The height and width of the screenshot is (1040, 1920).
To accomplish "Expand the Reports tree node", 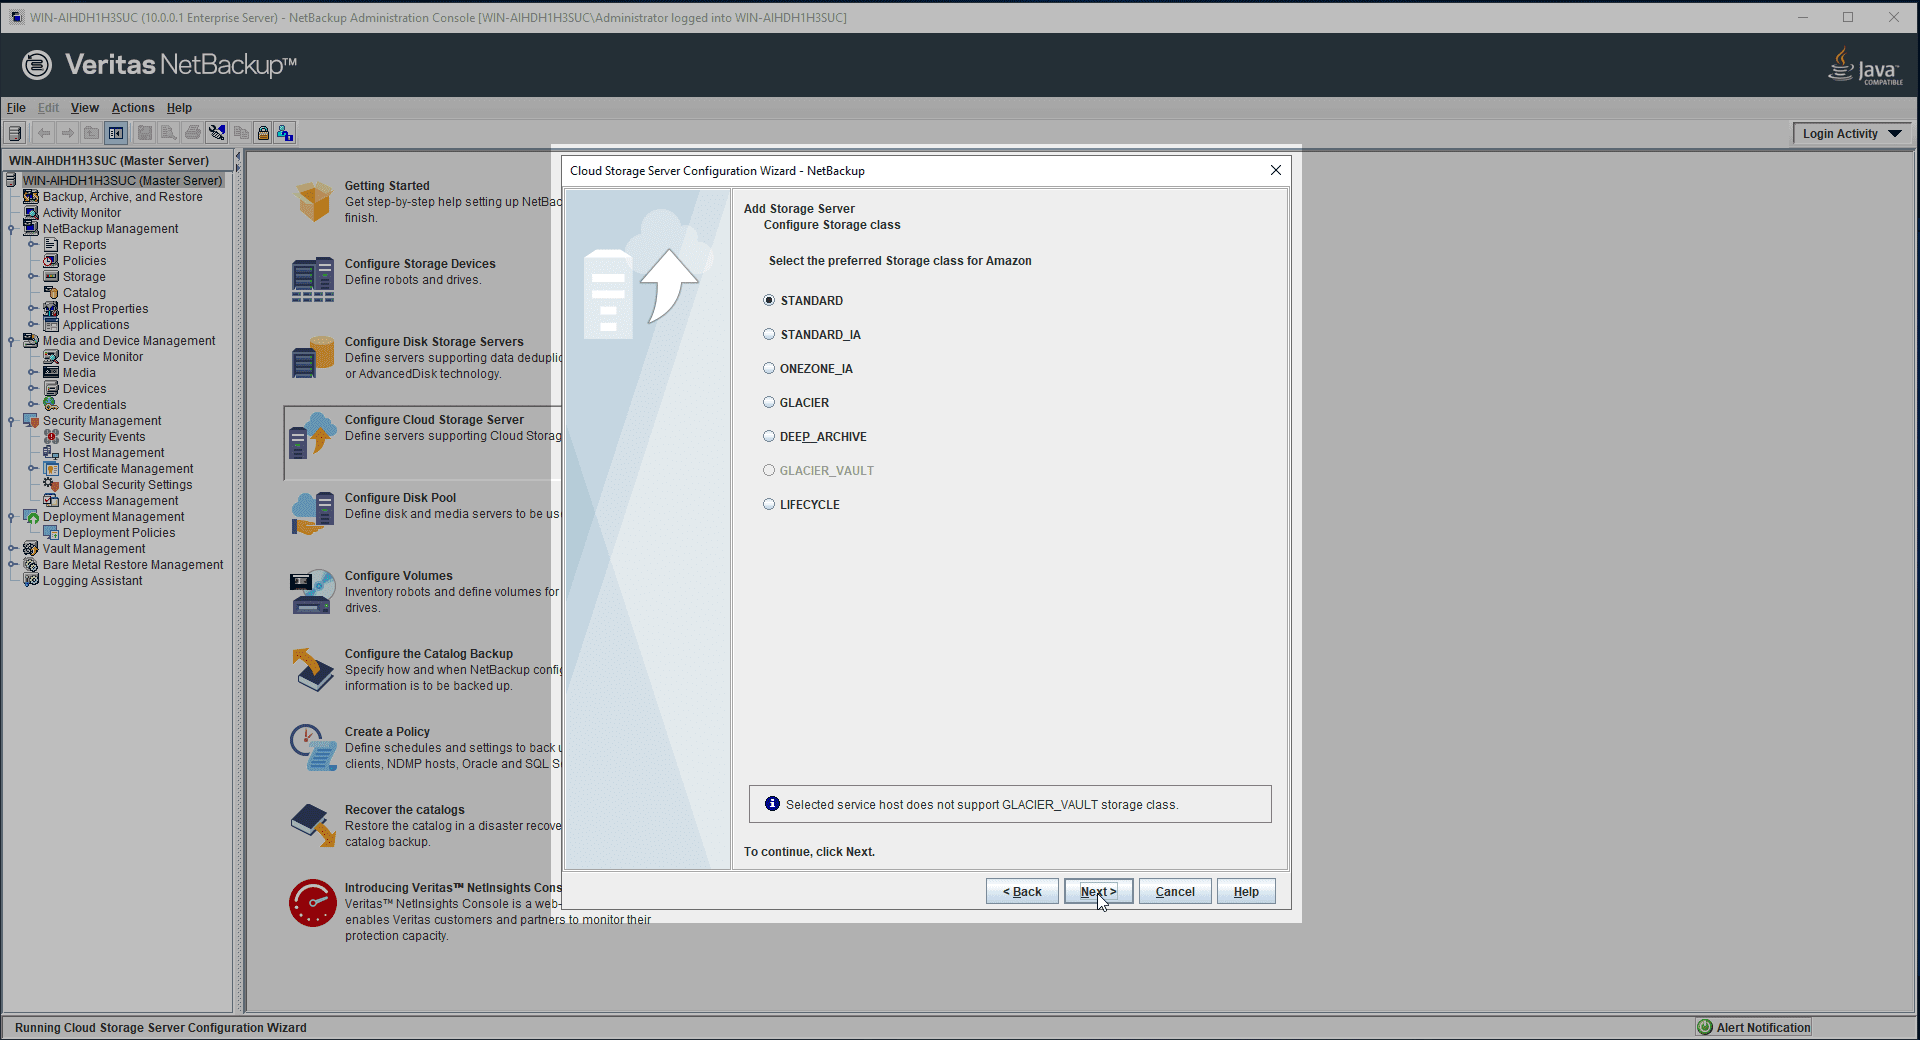I will pos(32,245).
